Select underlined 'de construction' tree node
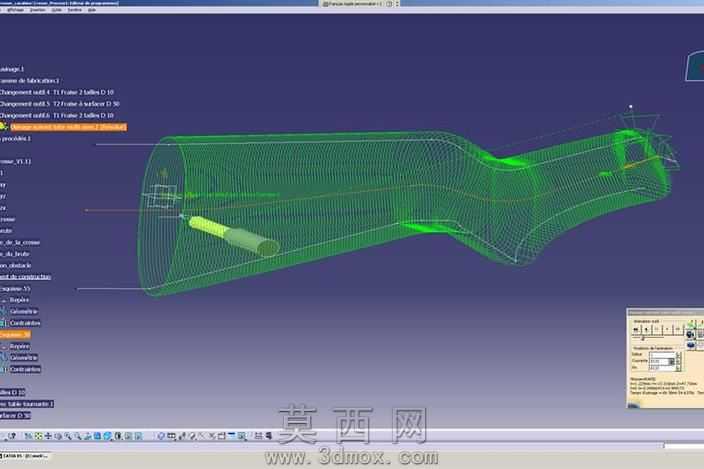Viewport: 704px width, 469px height. point(25,277)
